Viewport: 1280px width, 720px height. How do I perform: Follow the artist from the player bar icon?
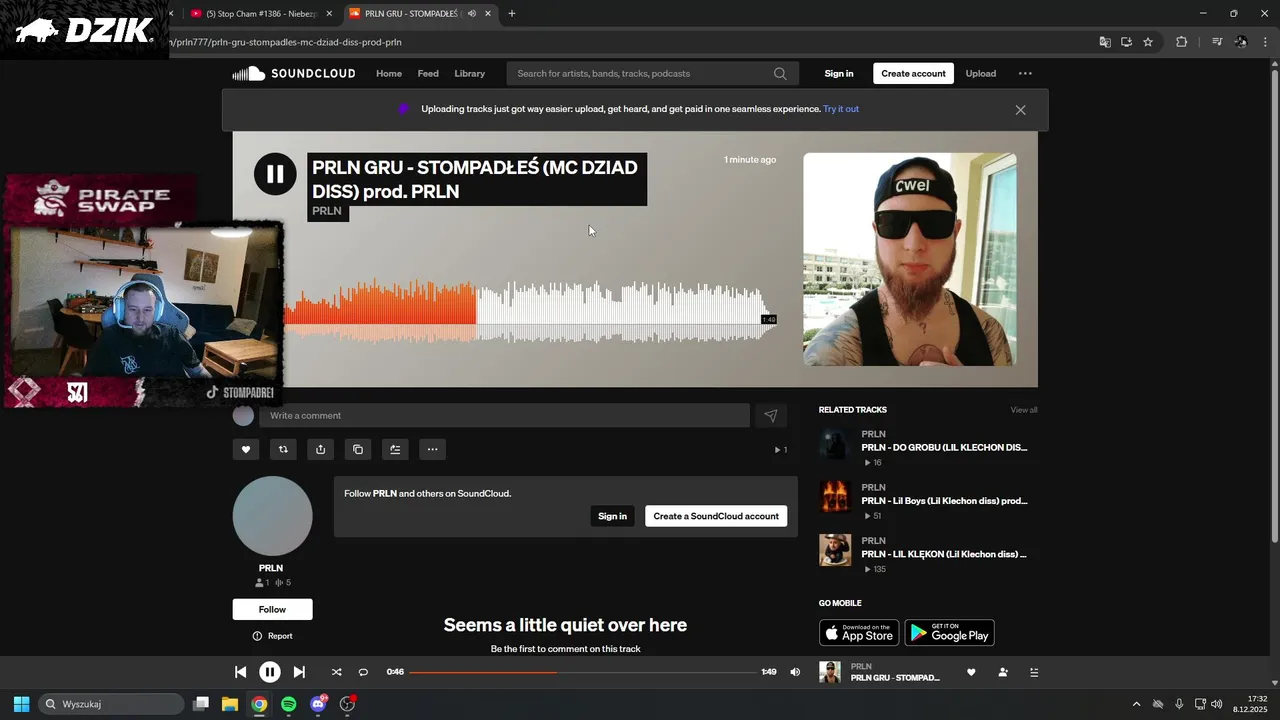[x=1003, y=672]
